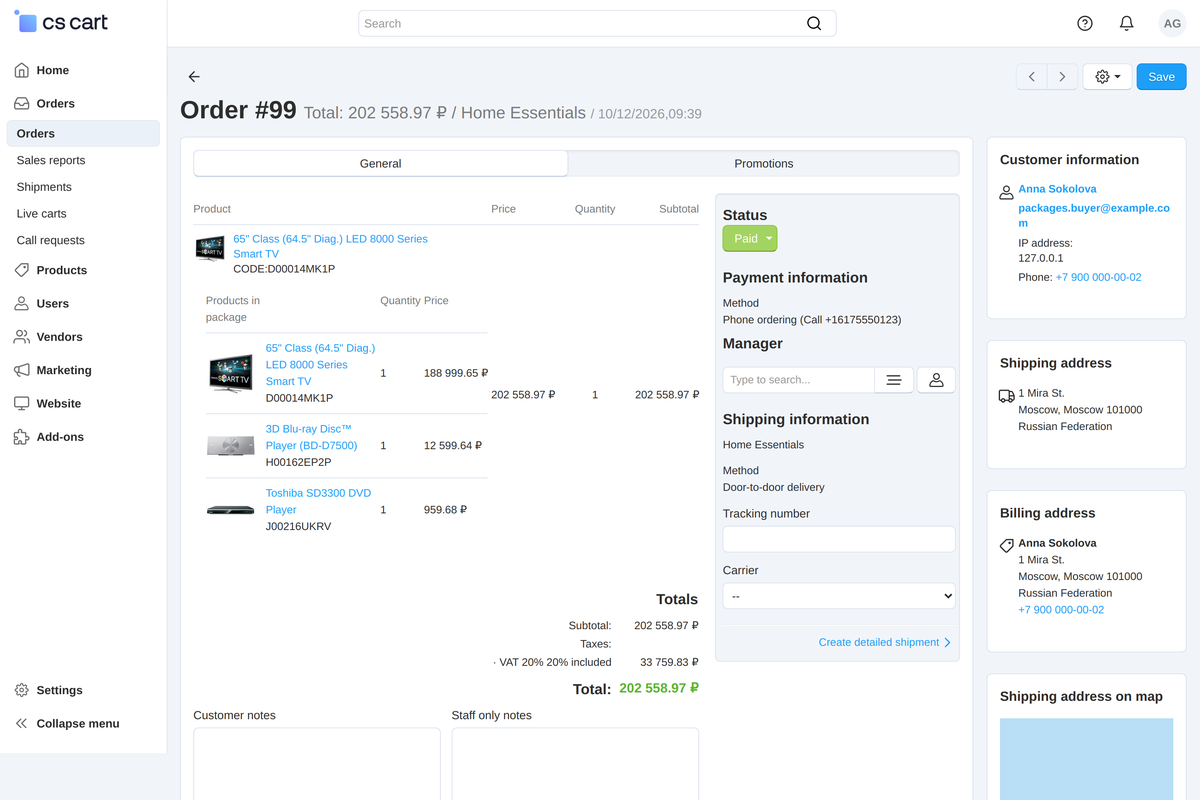Viewport: 1200px width, 800px height.
Task: Open the Toshiba SD3300 DVD Player link
Action: click(x=318, y=501)
